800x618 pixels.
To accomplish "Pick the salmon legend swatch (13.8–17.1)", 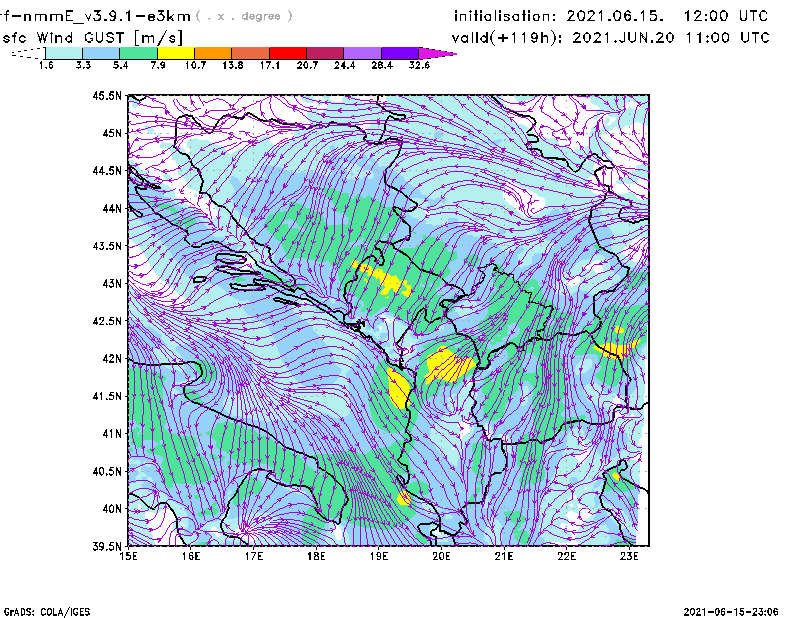I will [251, 53].
